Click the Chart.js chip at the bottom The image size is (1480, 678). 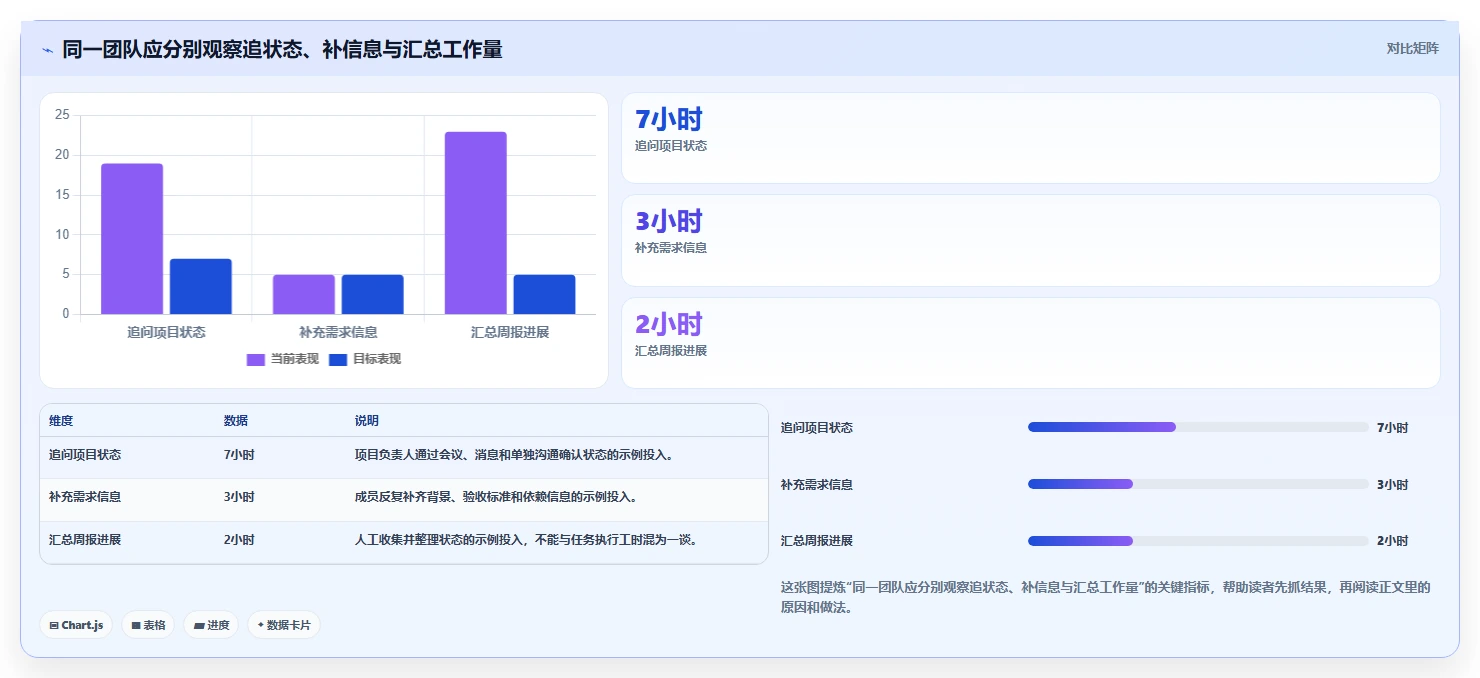click(76, 625)
